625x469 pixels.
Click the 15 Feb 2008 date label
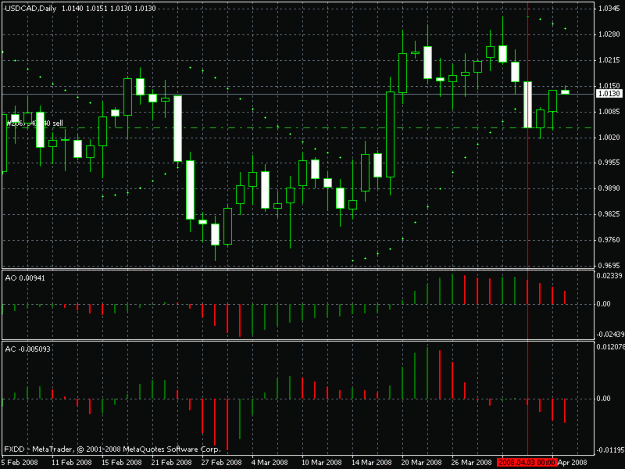pyautogui.click(x=122, y=463)
